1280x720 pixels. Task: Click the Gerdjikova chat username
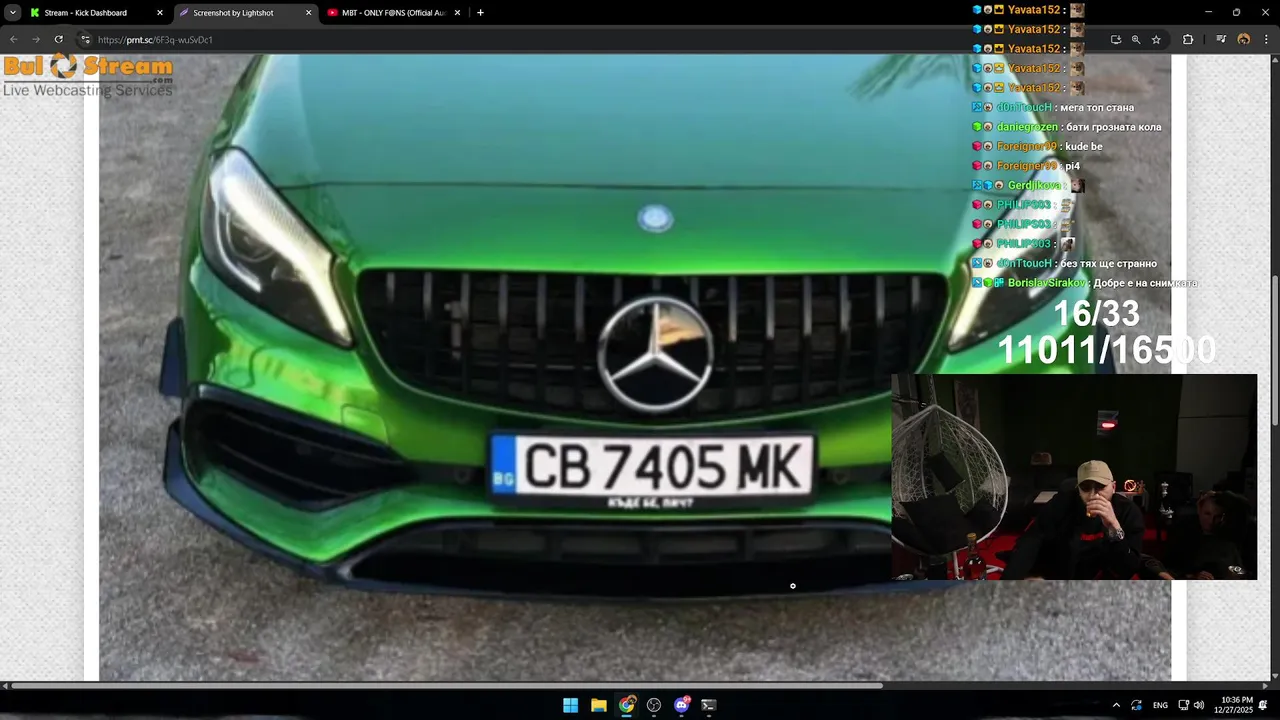[x=1034, y=185]
